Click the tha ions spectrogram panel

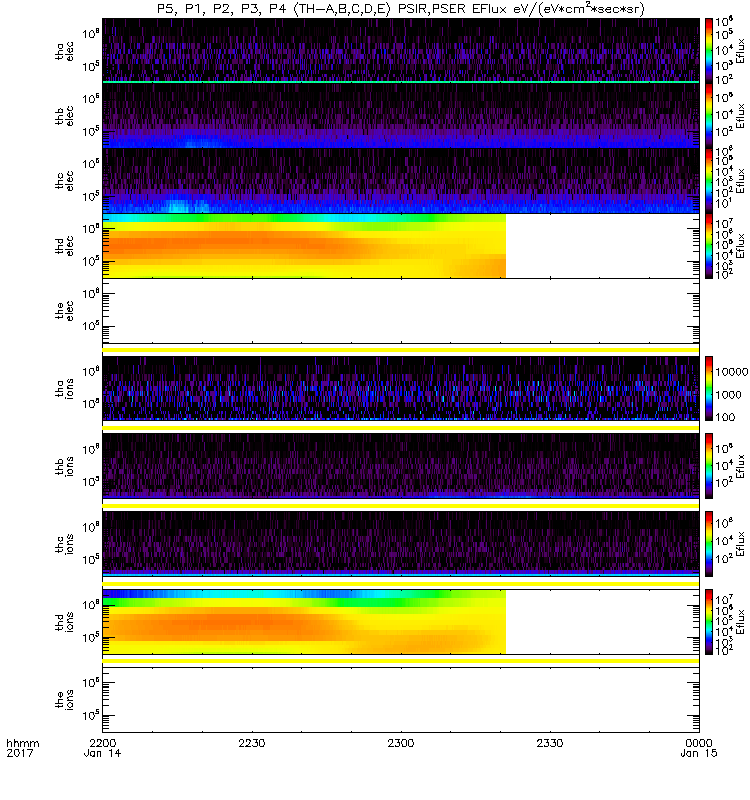click(401, 389)
